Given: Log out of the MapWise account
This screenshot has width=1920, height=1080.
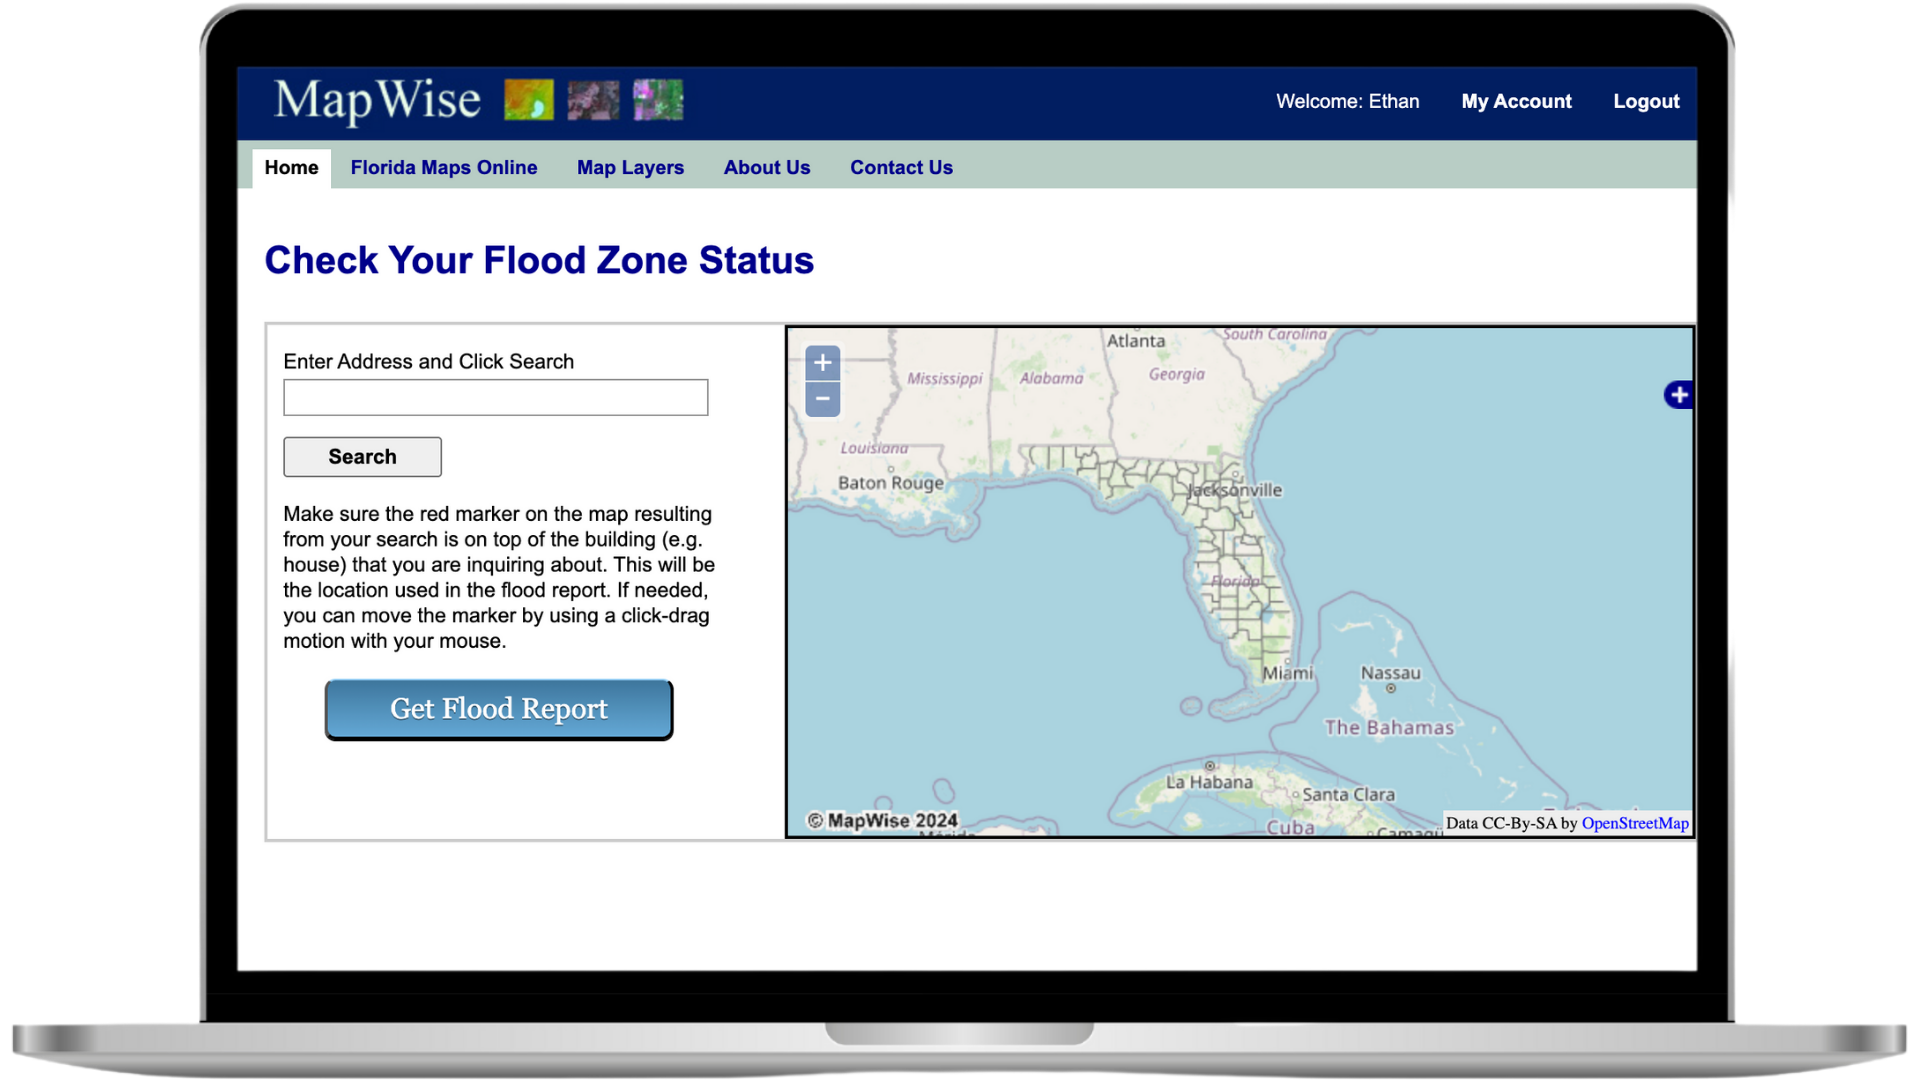Looking at the screenshot, I should pos(1645,101).
